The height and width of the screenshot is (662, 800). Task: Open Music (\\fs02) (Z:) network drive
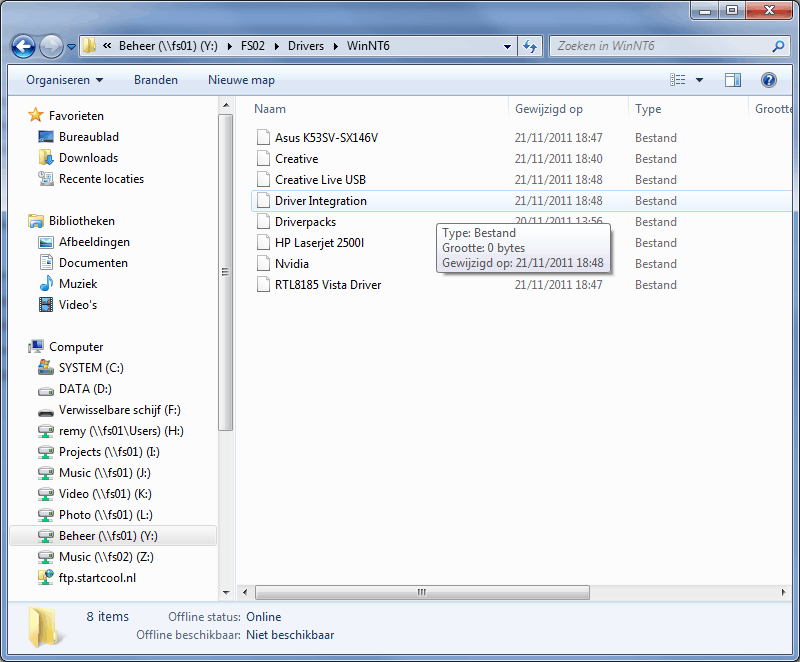(106, 556)
